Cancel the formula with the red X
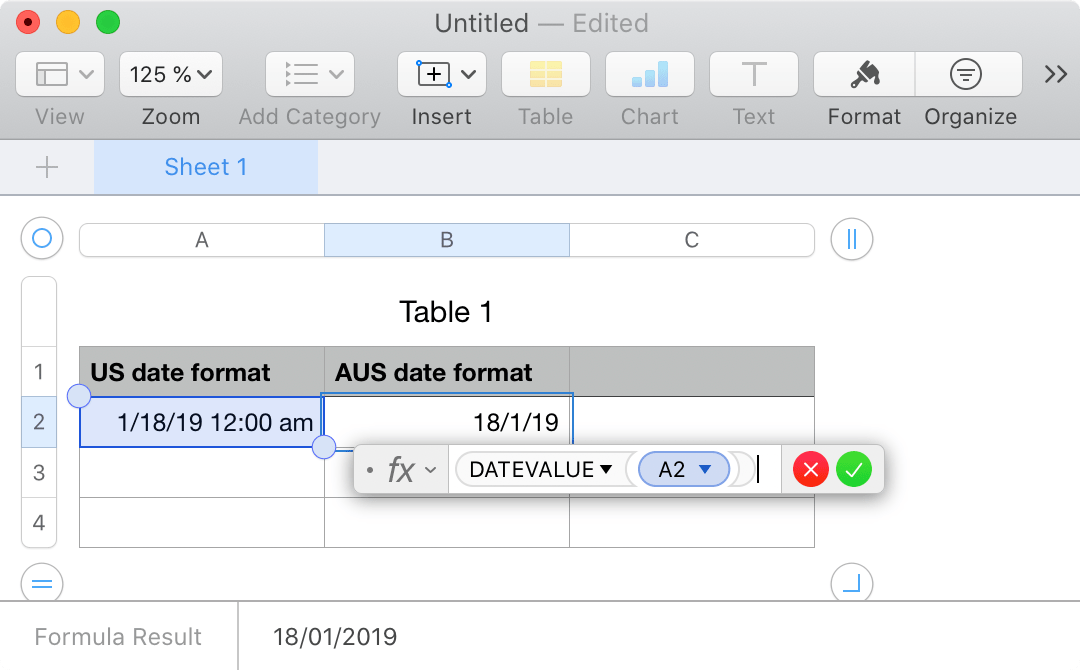 810,469
